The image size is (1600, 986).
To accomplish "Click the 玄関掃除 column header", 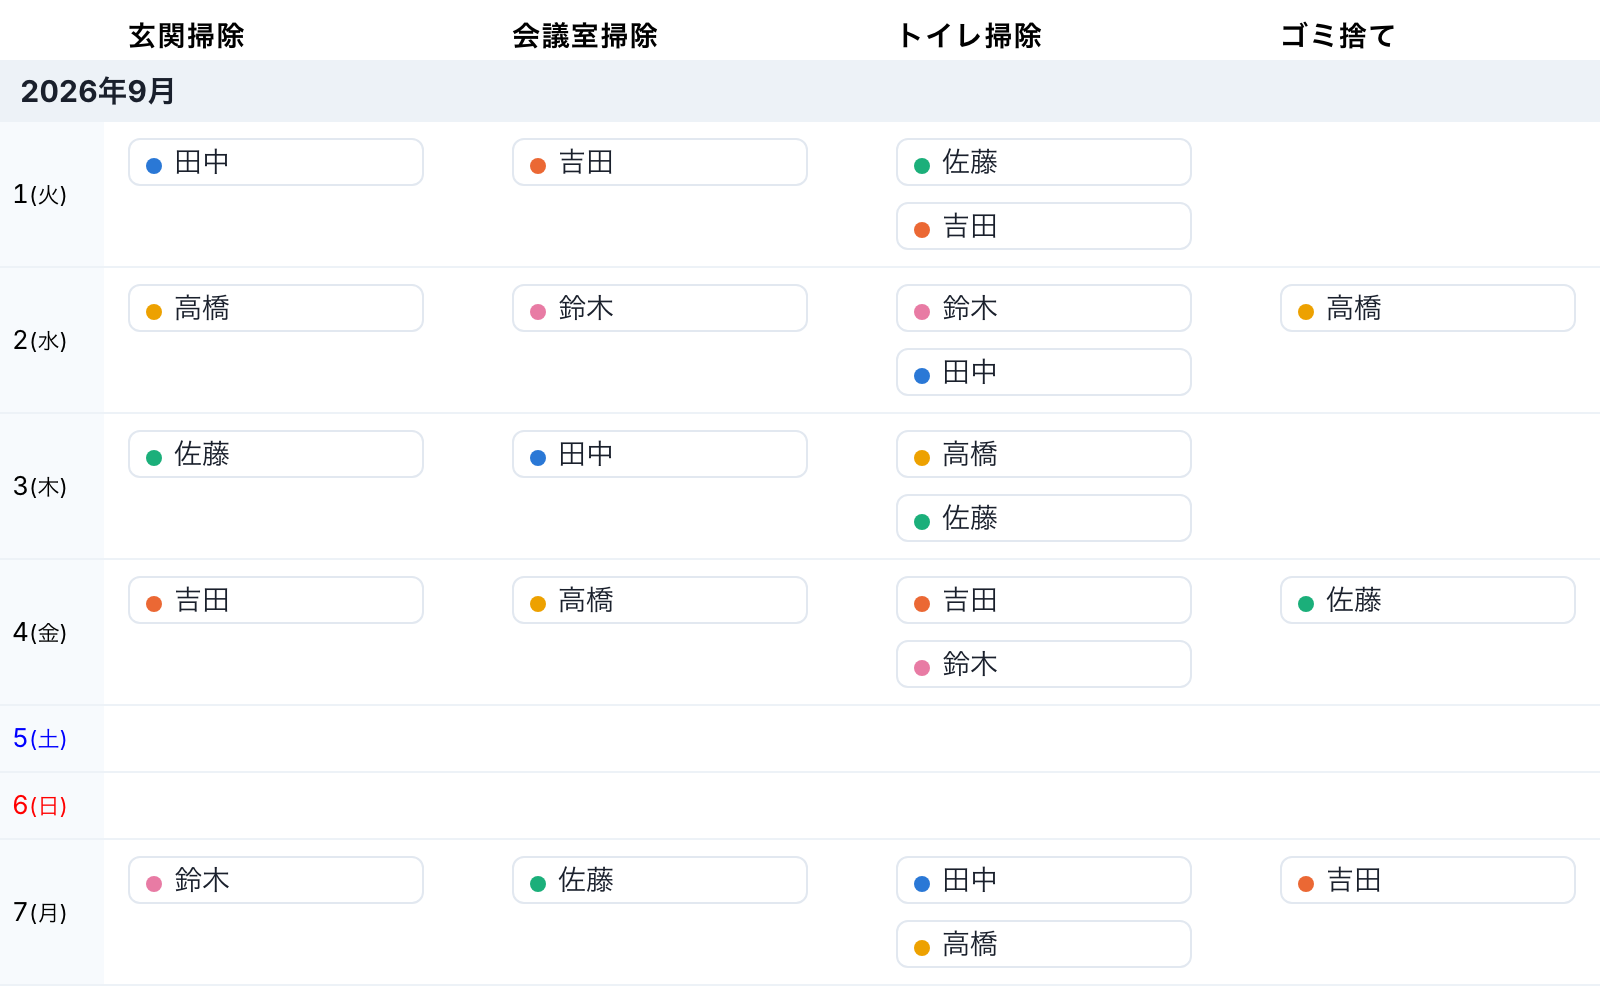I will [187, 36].
